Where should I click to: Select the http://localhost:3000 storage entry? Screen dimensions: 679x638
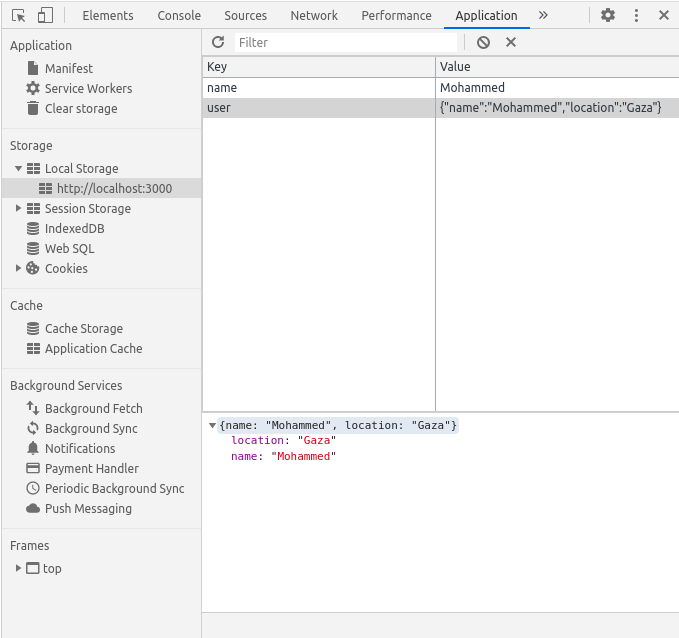101,188
